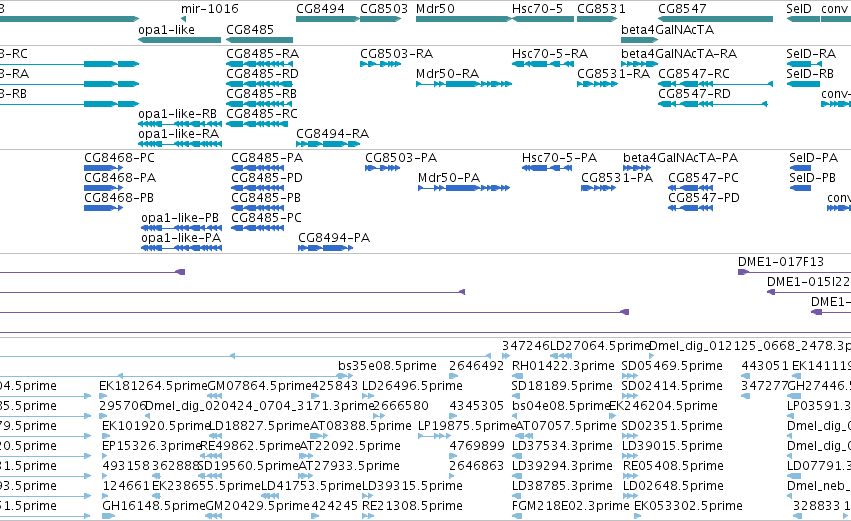851x521 pixels.
Task: Click the SelD gene label
Action: point(798,9)
